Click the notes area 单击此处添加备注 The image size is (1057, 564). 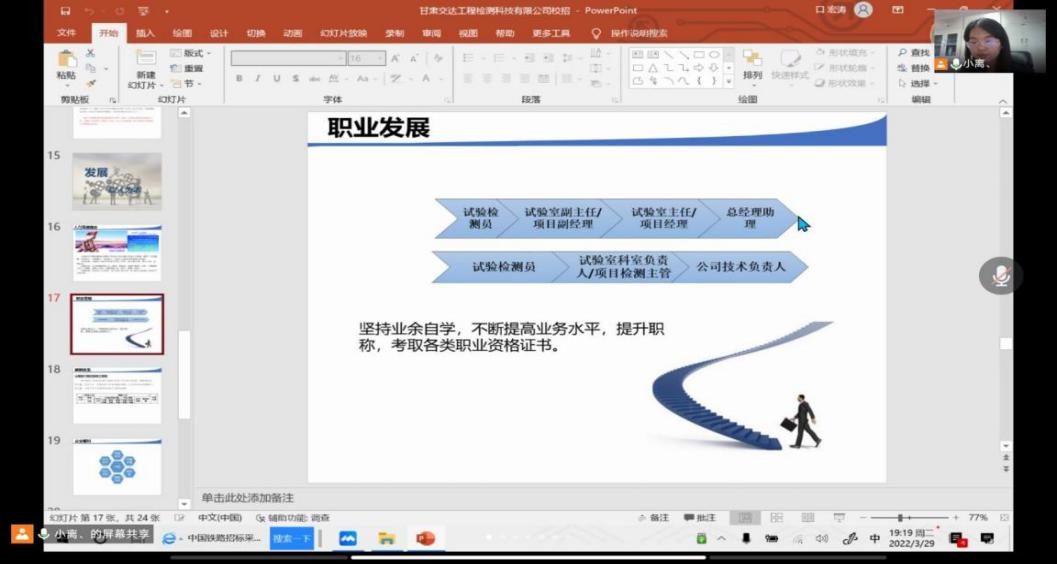point(247,498)
